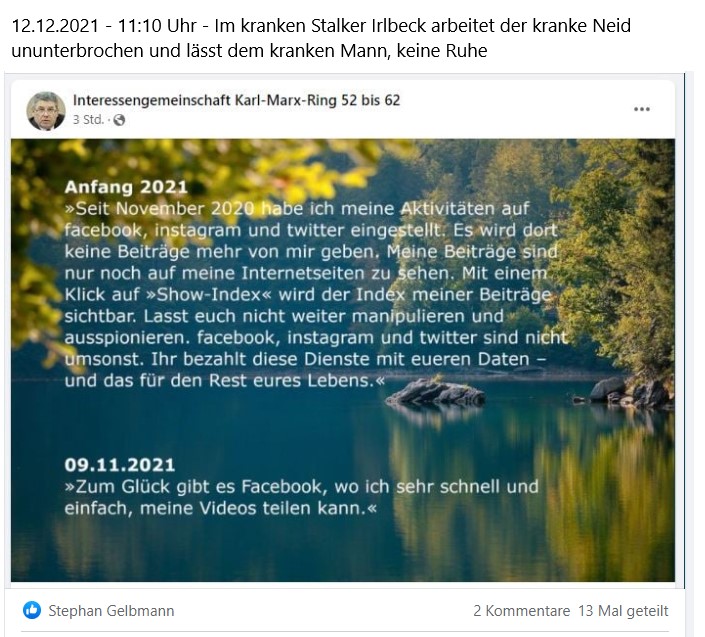Viewport: 705px width, 637px height.
Task: Click the page's profile picture avatar
Action: pos(45,111)
